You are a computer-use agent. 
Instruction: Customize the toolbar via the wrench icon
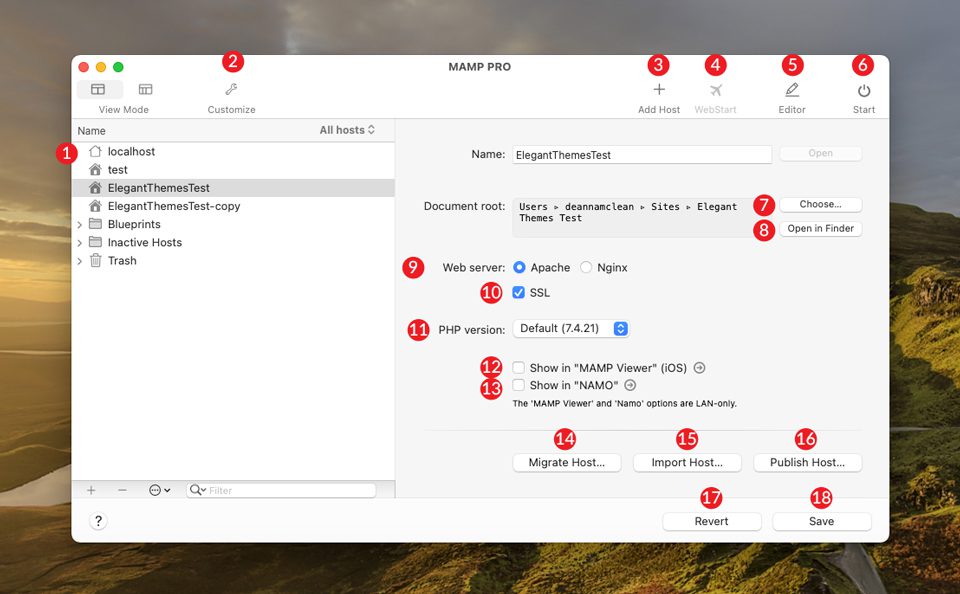231,90
